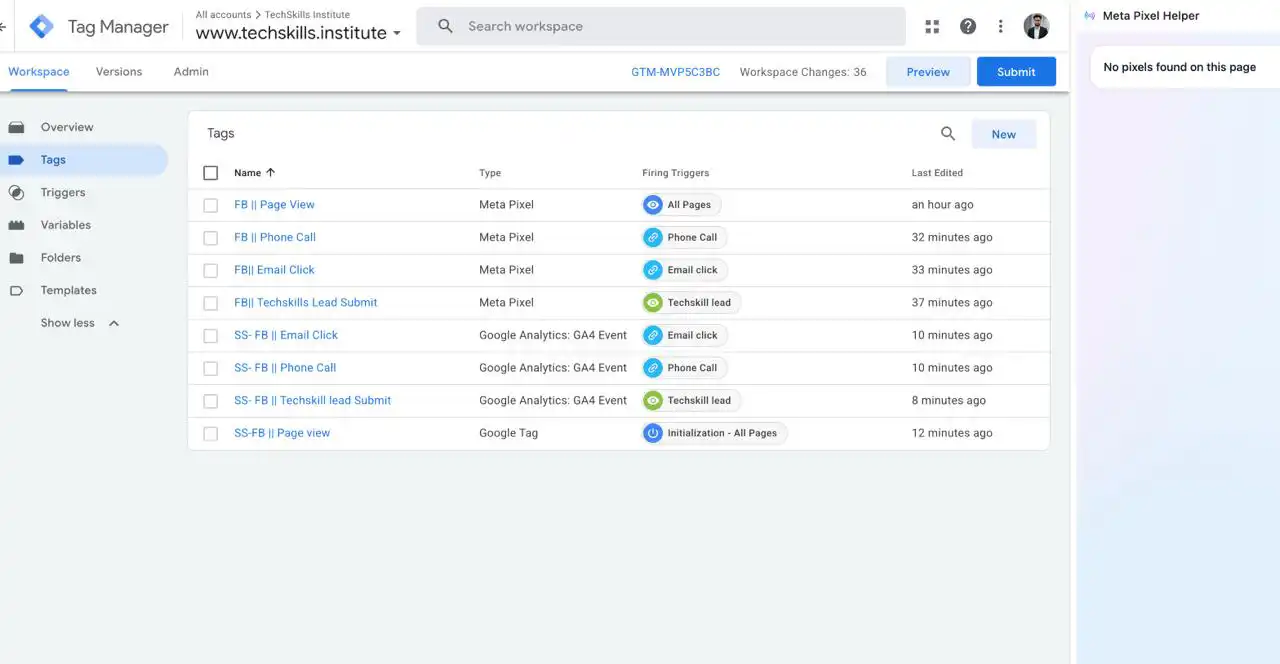Image resolution: width=1280 pixels, height=664 pixels.
Task: Click the New tag button
Action: click(1004, 134)
